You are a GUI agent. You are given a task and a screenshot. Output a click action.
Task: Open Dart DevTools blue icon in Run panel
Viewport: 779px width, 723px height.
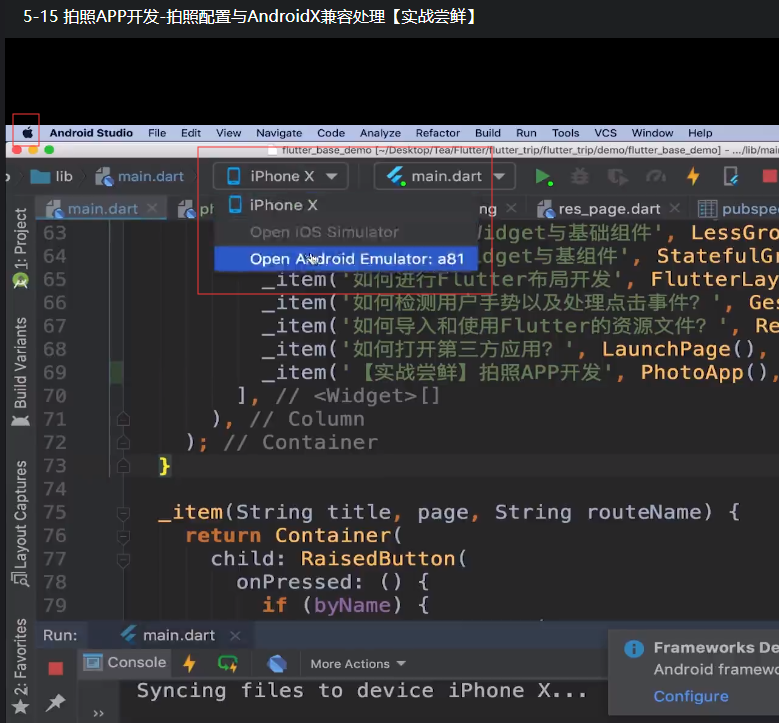[278, 663]
